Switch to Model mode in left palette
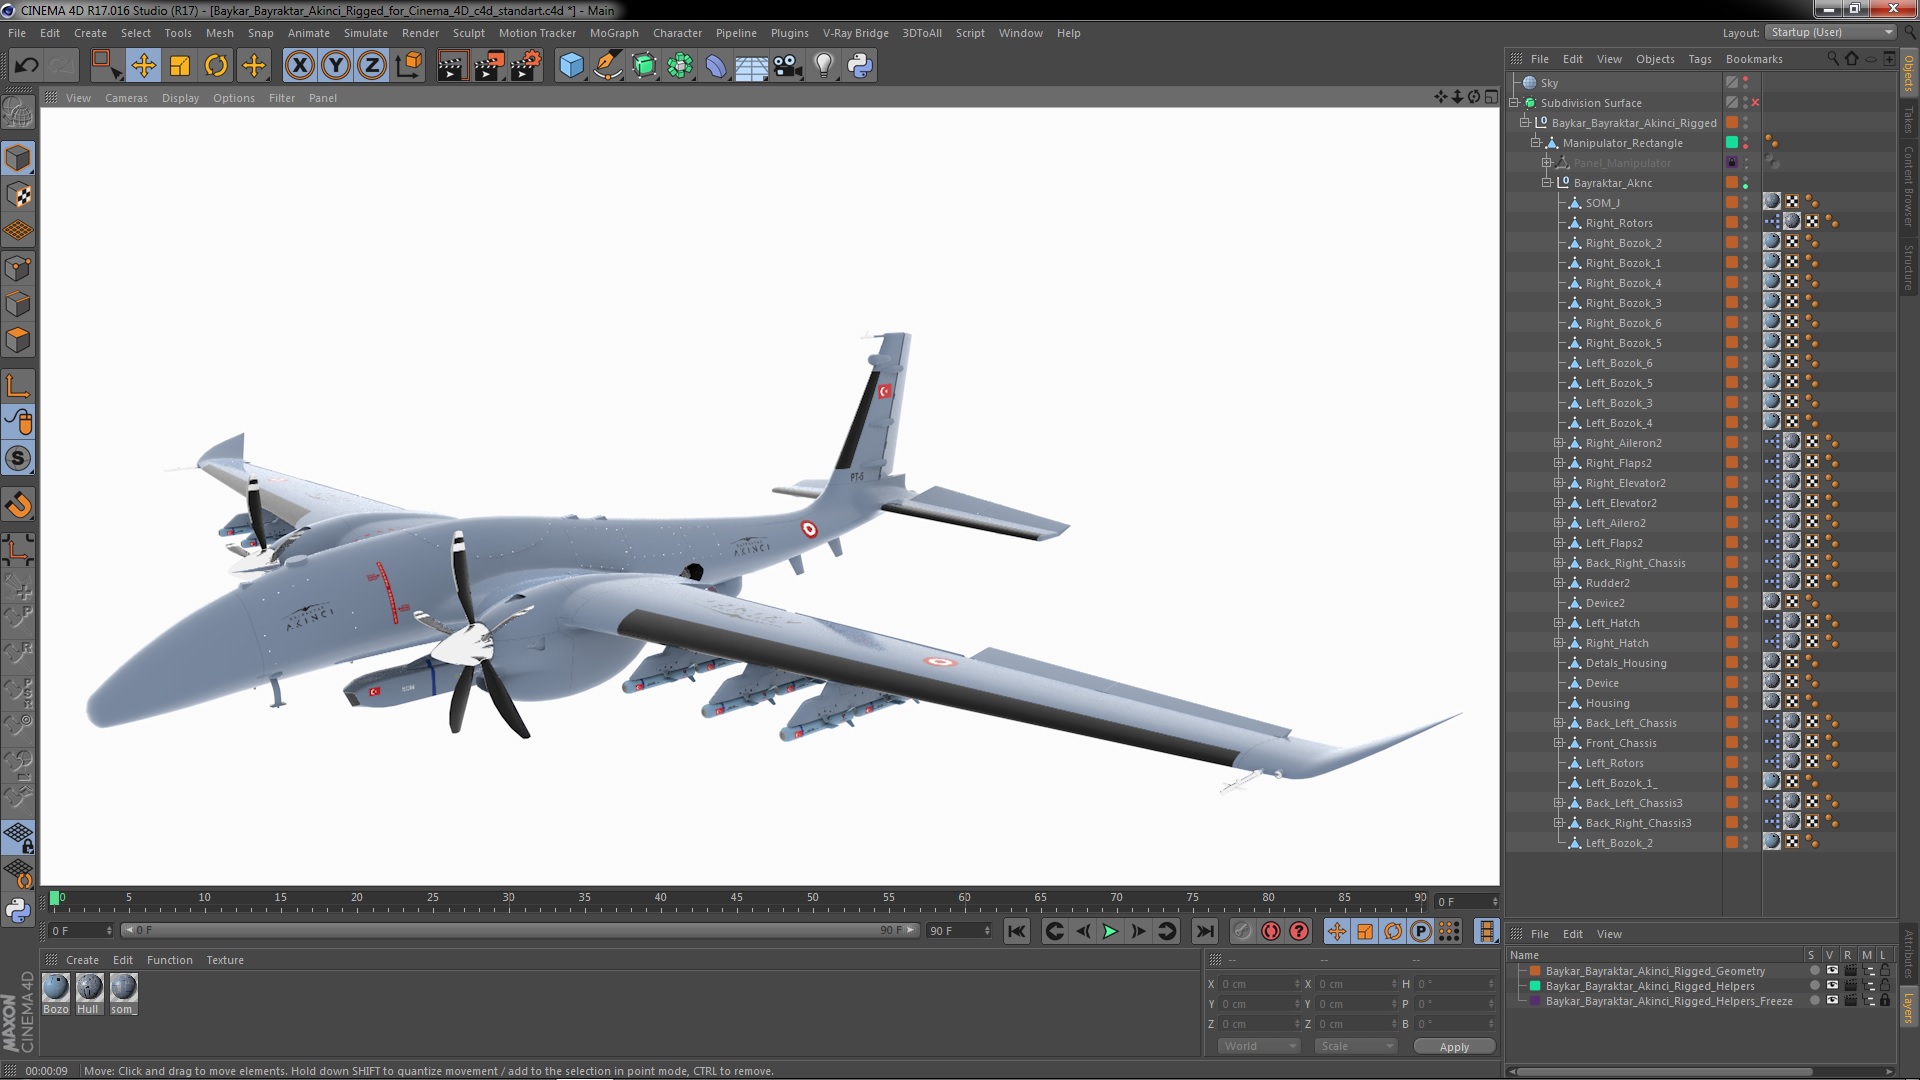Screen dimensions: 1920x1080 (x=18, y=158)
